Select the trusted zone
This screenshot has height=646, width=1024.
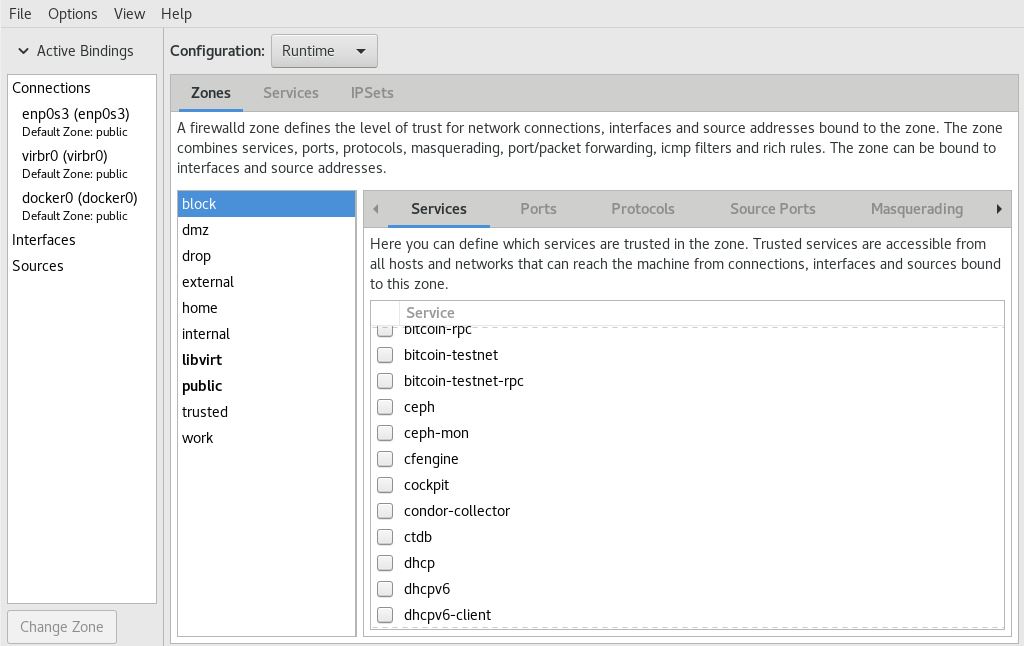205,411
